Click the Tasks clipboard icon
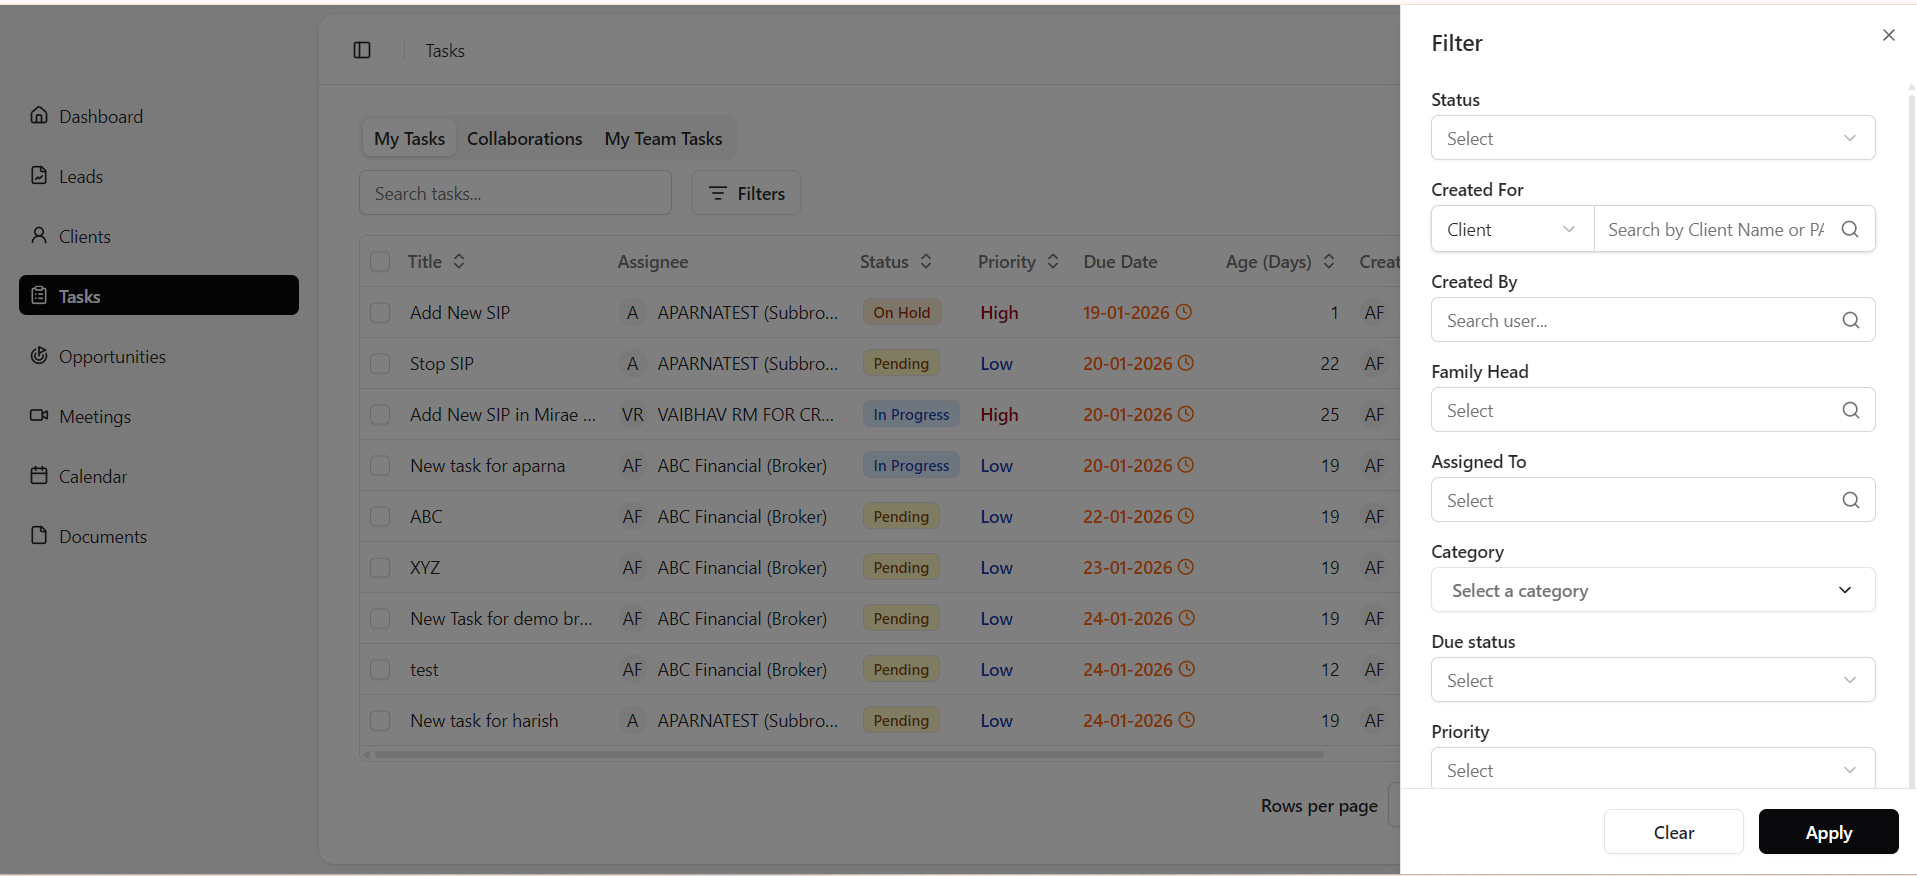This screenshot has width=1917, height=876. [x=39, y=295]
